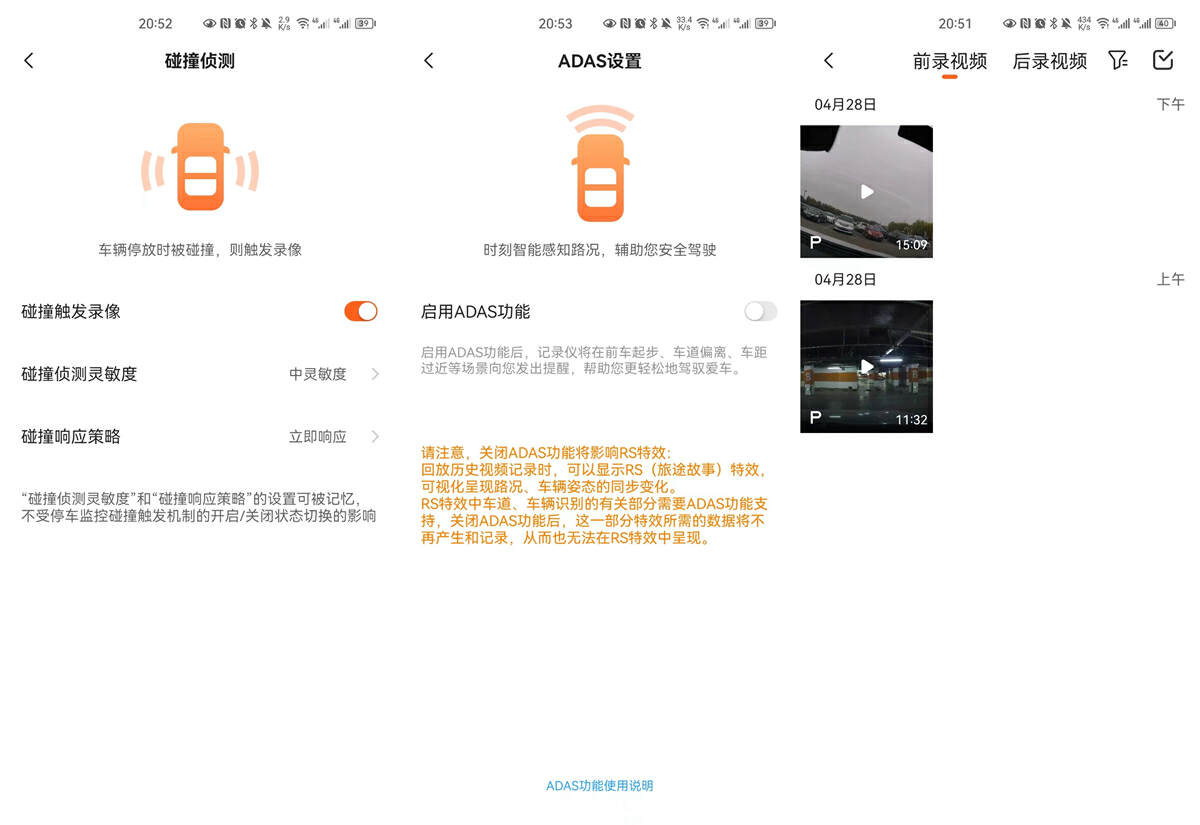Enable the 启用ADAS功能 switch
1200x825 pixels.
tap(760, 311)
